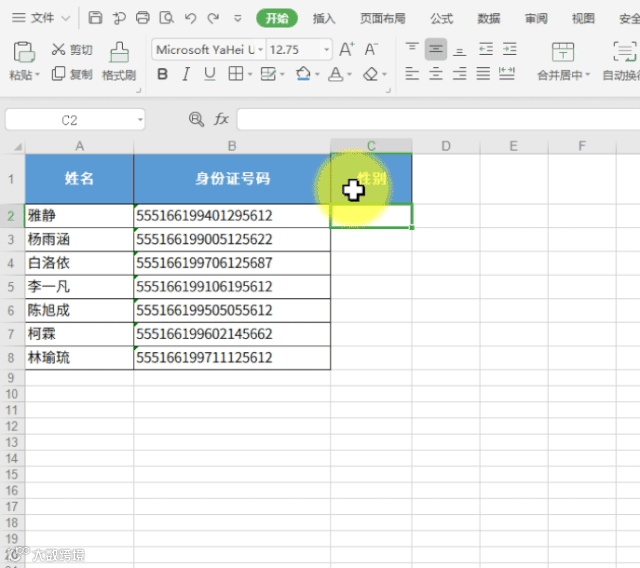
Task: Activate 格式刷 format painter
Action: coord(119,61)
